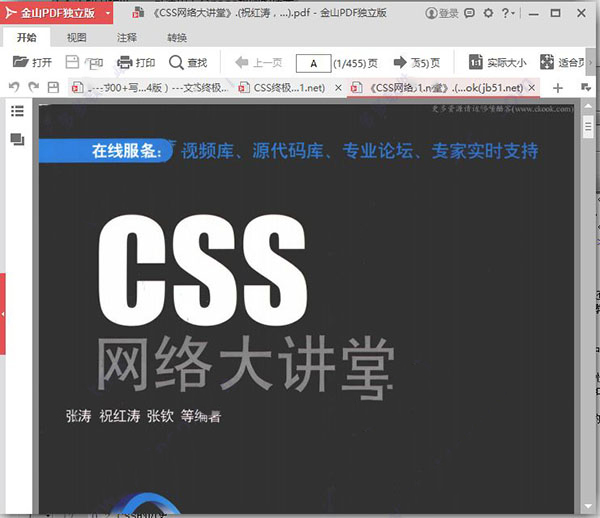600x518 pixels.
Task: Click the save icon beside 打开
Action: (x=72, y=62)
